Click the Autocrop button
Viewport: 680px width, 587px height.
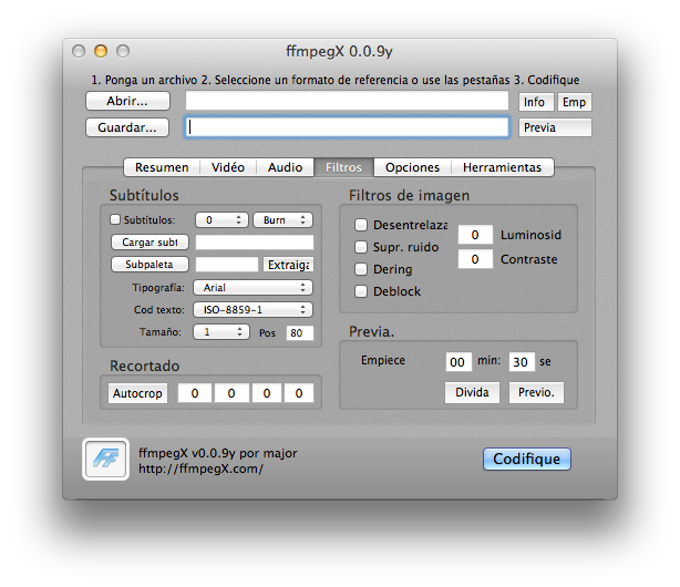[137, 393]
